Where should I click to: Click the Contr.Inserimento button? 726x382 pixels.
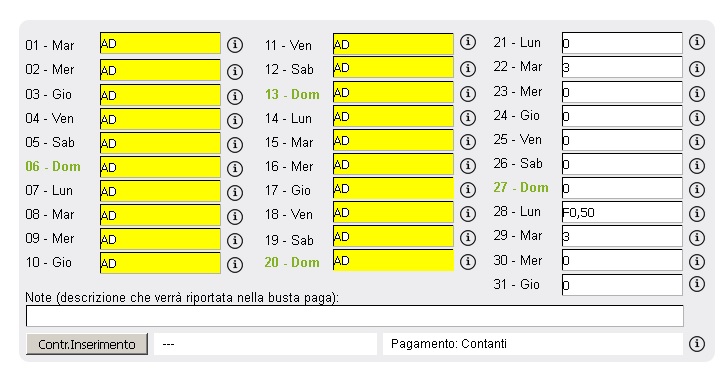(x=87, y=344)
